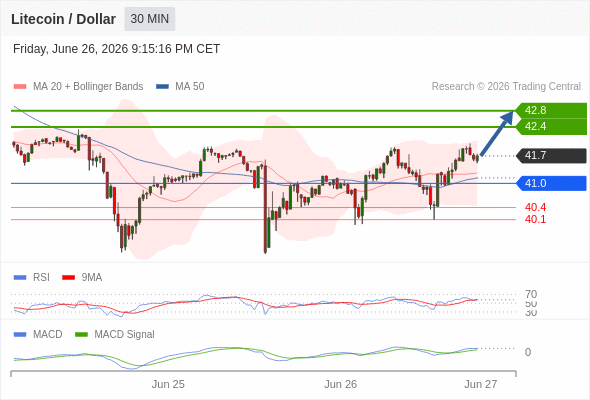Viewport: 590px width, 400px height.
Task: Click the 40.1 support level label
Action: [x=535, y=219]
